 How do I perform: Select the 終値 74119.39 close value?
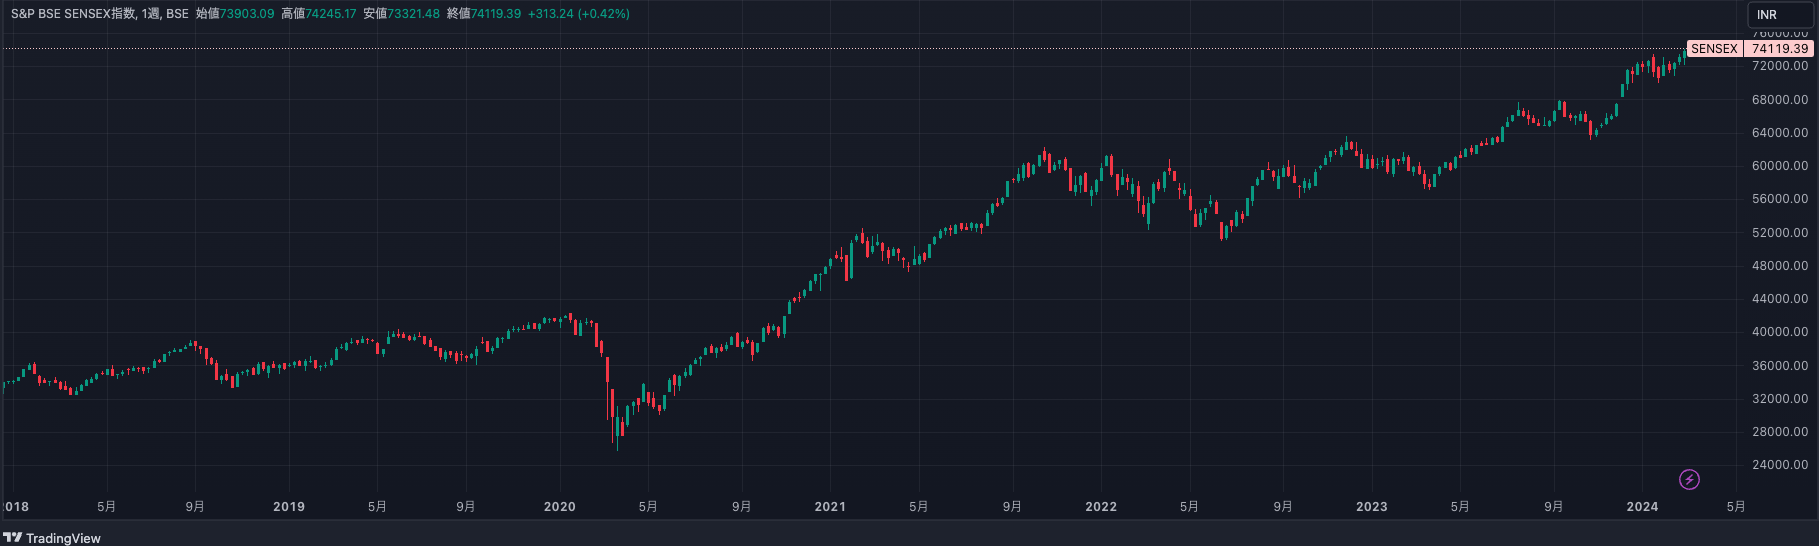[x=484, y=14]
